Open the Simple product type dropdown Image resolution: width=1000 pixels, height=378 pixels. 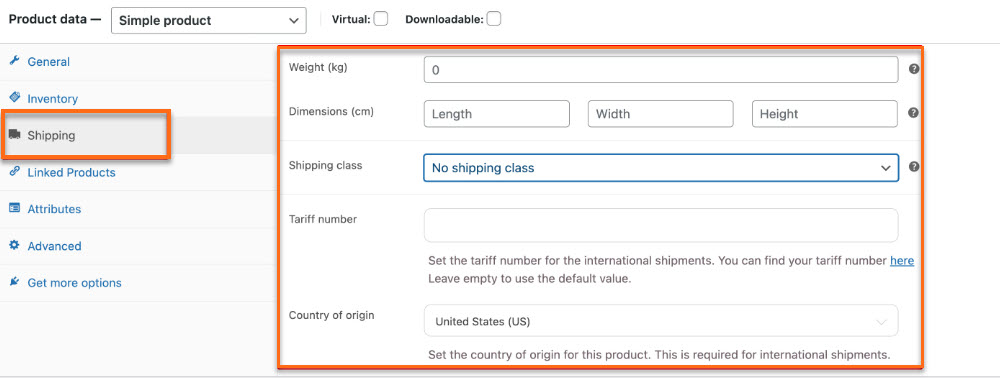click(209, 20)
